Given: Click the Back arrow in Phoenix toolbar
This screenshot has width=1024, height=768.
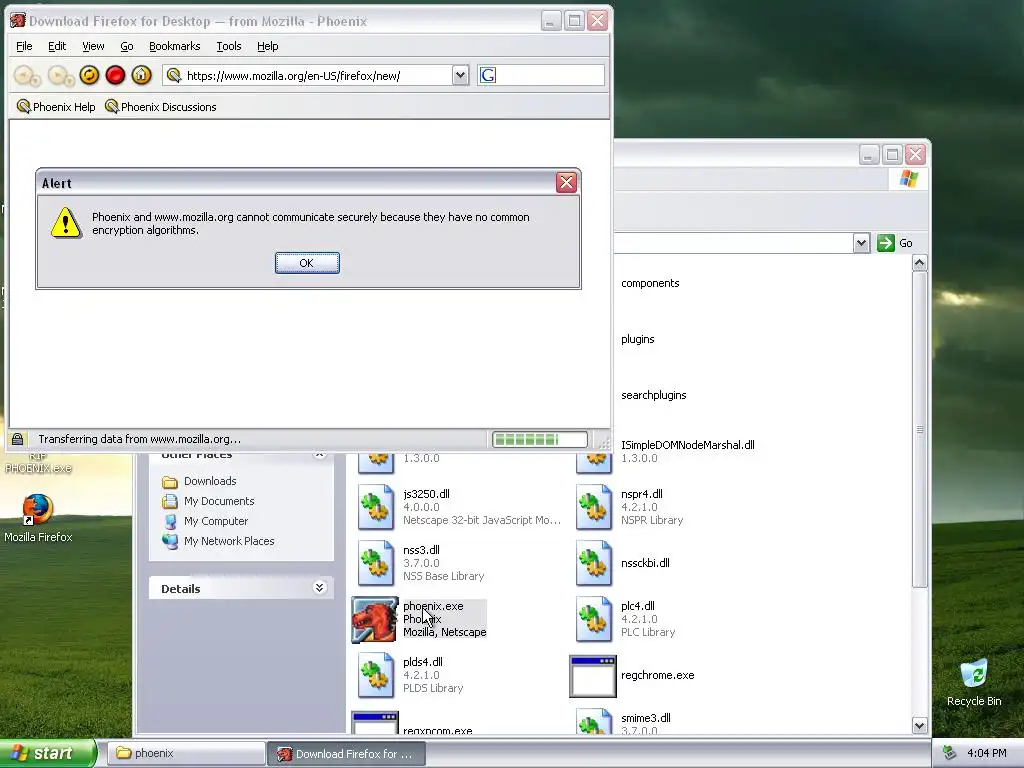Looking at the screenshot, I should click(x=27, y=76).
